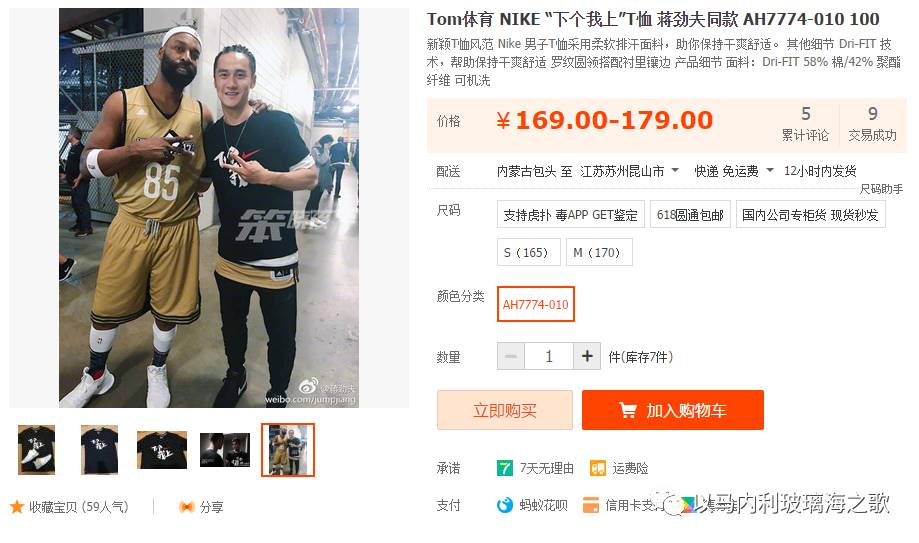Click the orange favorite star icon
Image resolution: width=919 pixels, height=543 pixels.
(16, 507)
